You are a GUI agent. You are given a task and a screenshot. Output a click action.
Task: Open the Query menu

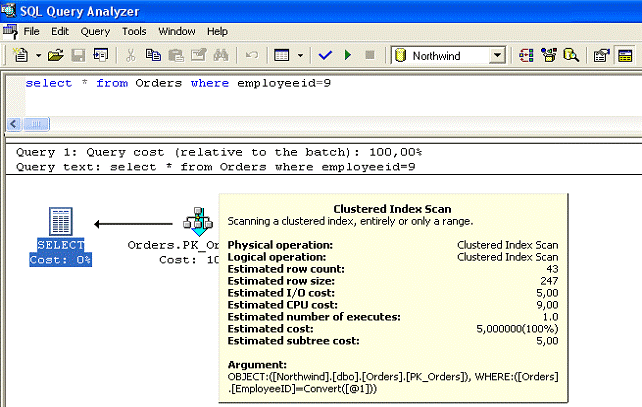pyautogui.click(x=95, y=31)
